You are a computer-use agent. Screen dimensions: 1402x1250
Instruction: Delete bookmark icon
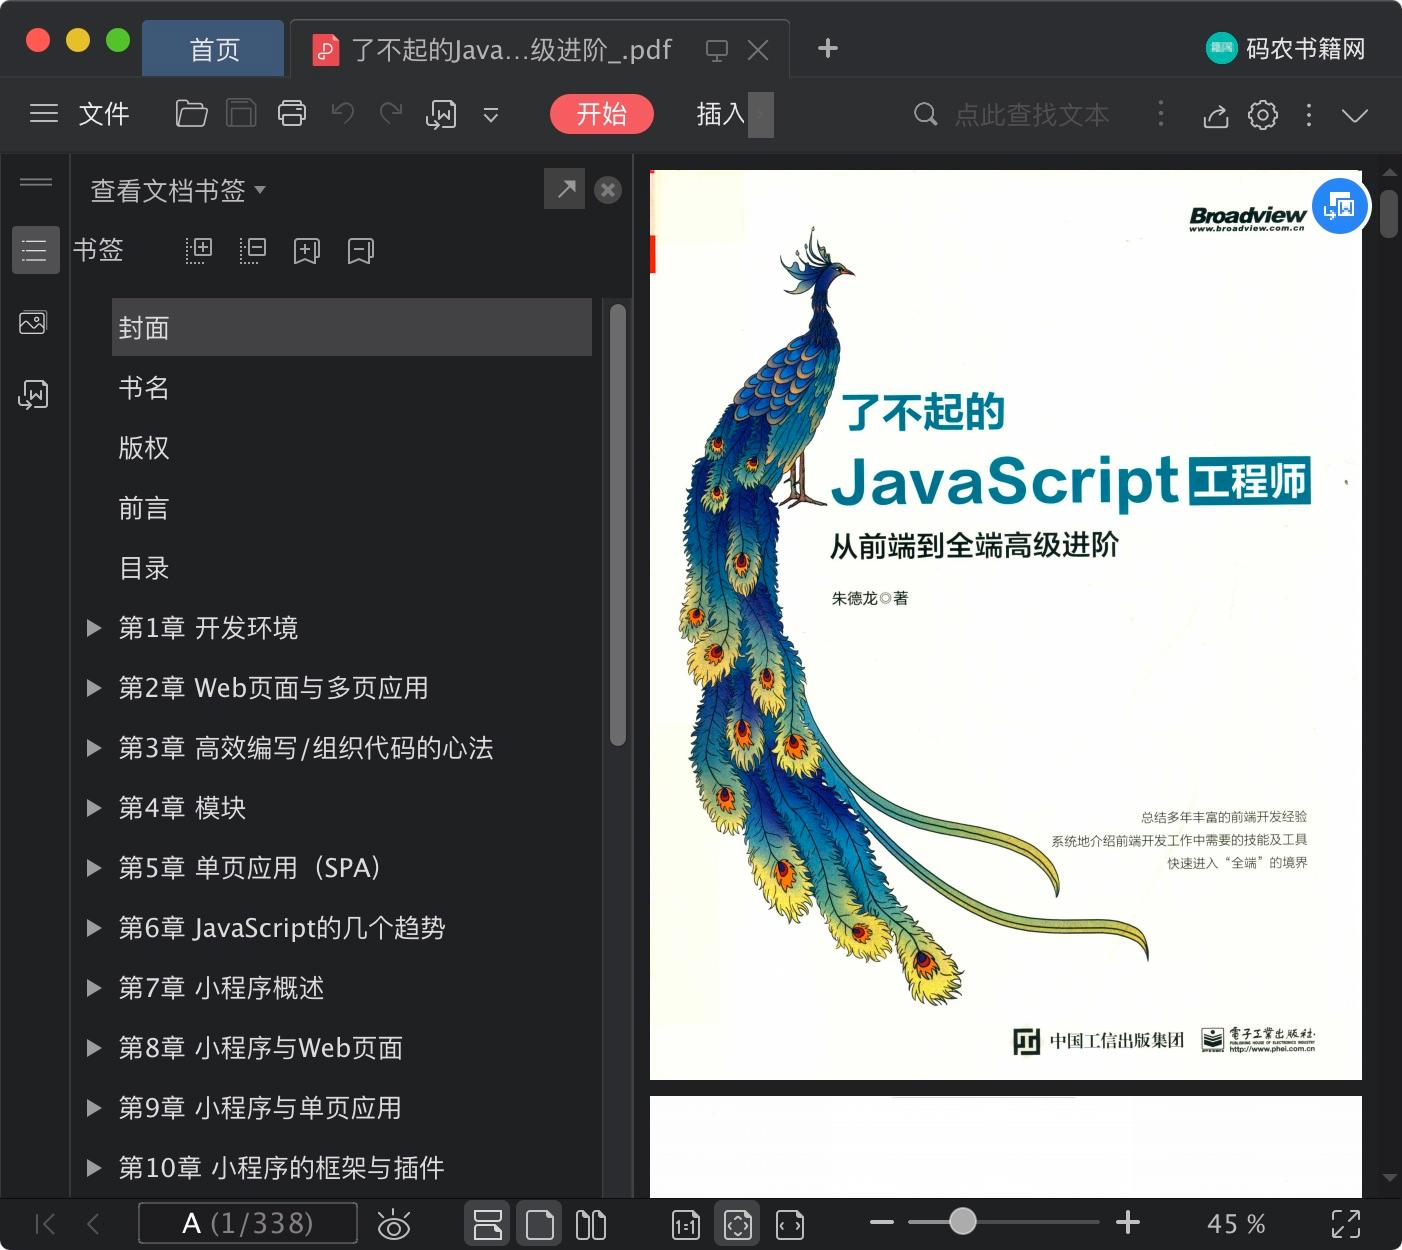[x=361, y=250]
